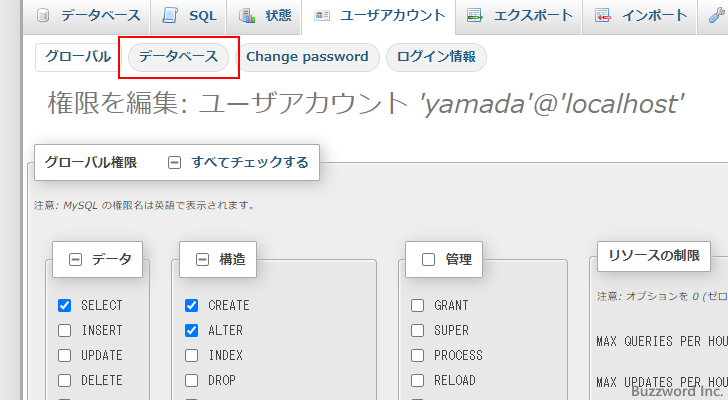
Task: Click the MySQL privilege names note
Action: coord(145,205)
